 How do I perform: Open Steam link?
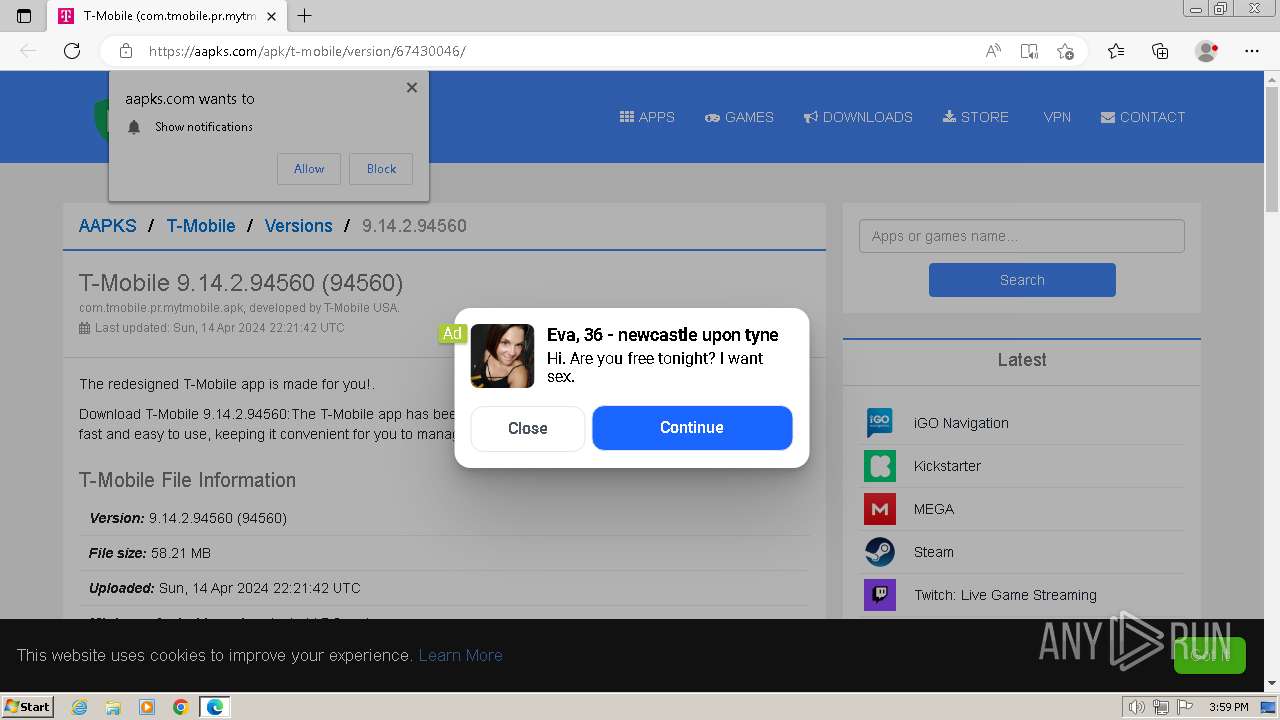click(934, 552)
